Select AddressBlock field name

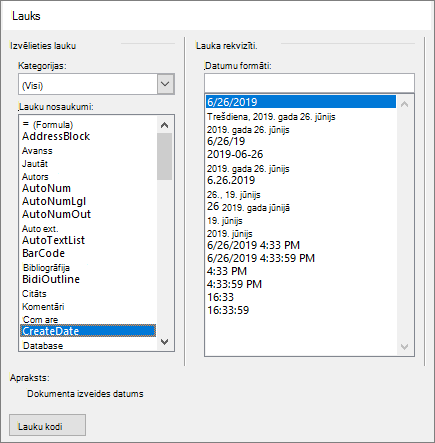pyautogui.click(x=56, y=136)
